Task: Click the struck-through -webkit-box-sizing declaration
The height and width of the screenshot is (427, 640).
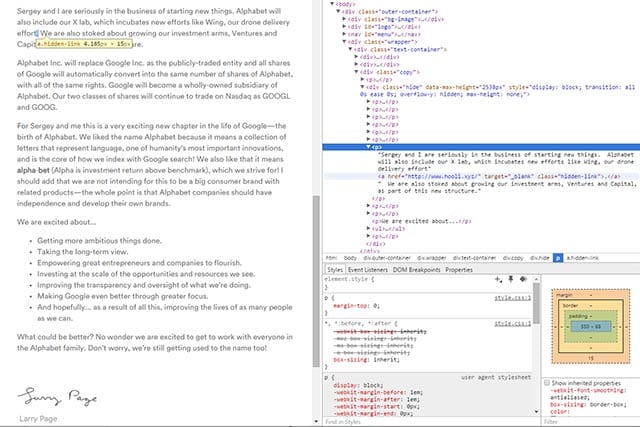Action: [380, 331]
